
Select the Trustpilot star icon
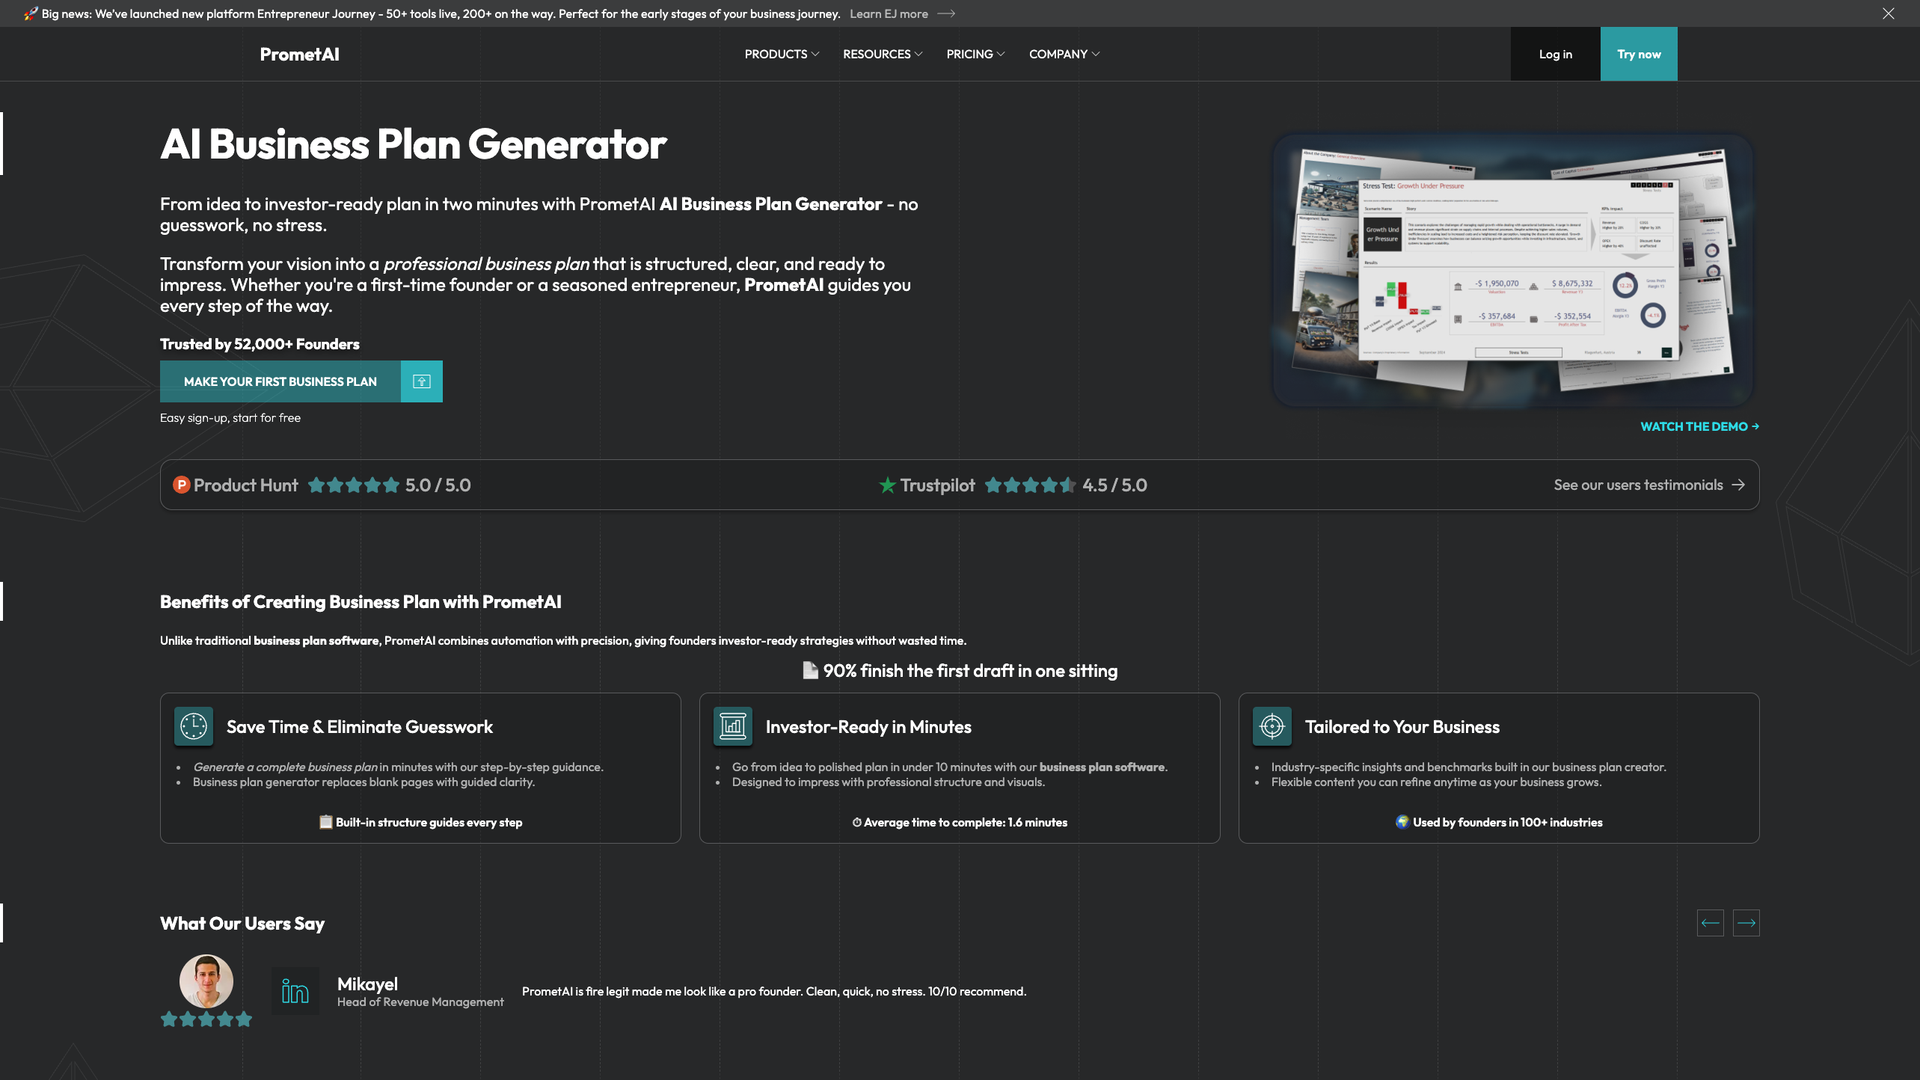886,485
